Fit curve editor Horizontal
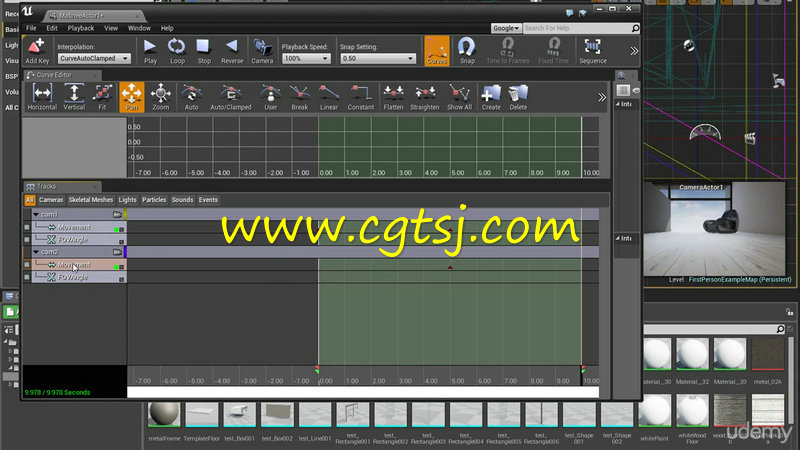This screenshot has height=450, width=800. coord(42,97)
